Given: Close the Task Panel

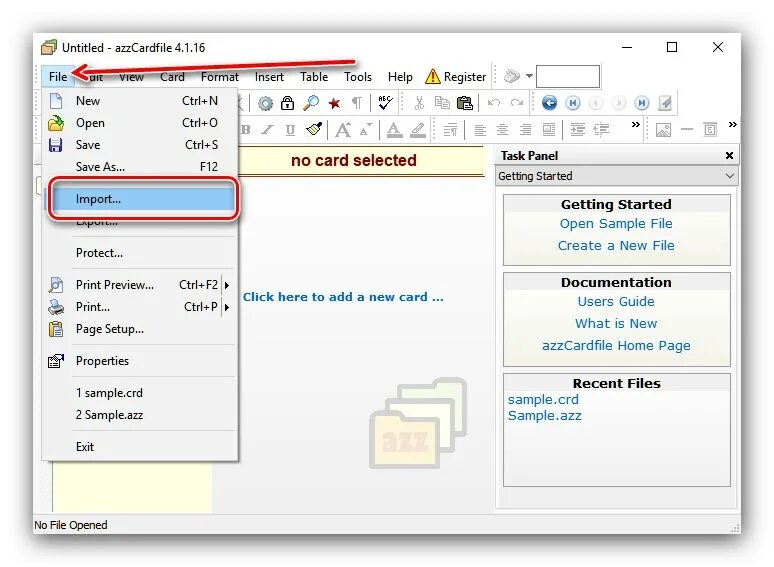Looking at the screenshot, I should click(x=729, y=155).
